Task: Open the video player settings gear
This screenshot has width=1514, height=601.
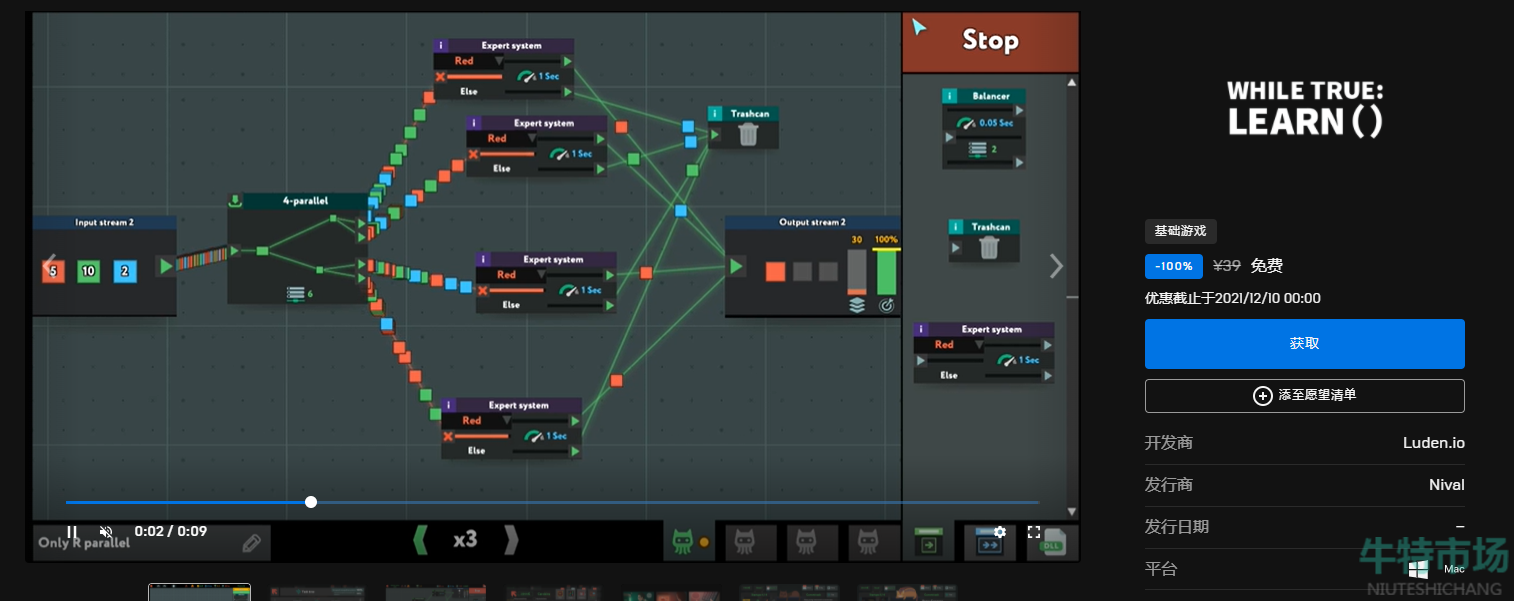Action: pos(1000,532)
